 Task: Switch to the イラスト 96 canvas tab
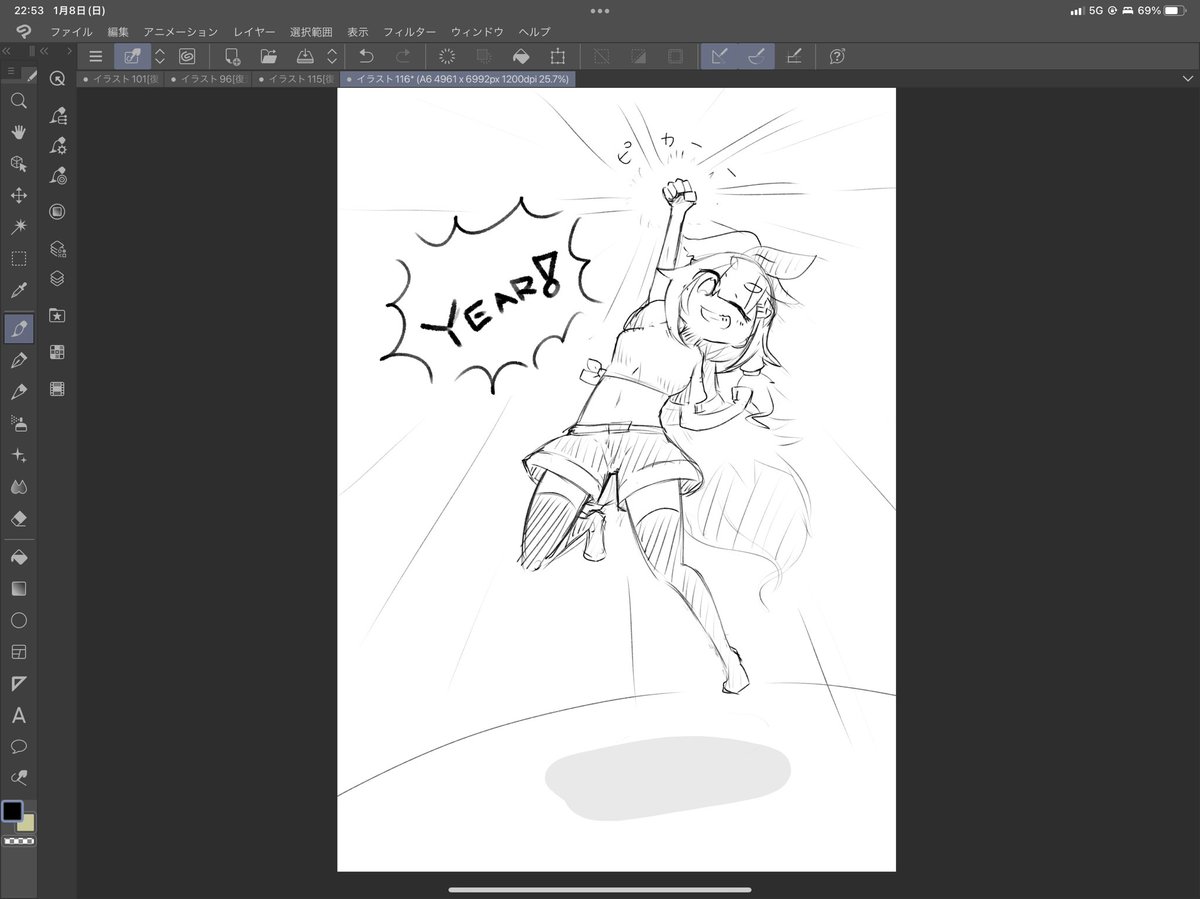click(207, 78)
